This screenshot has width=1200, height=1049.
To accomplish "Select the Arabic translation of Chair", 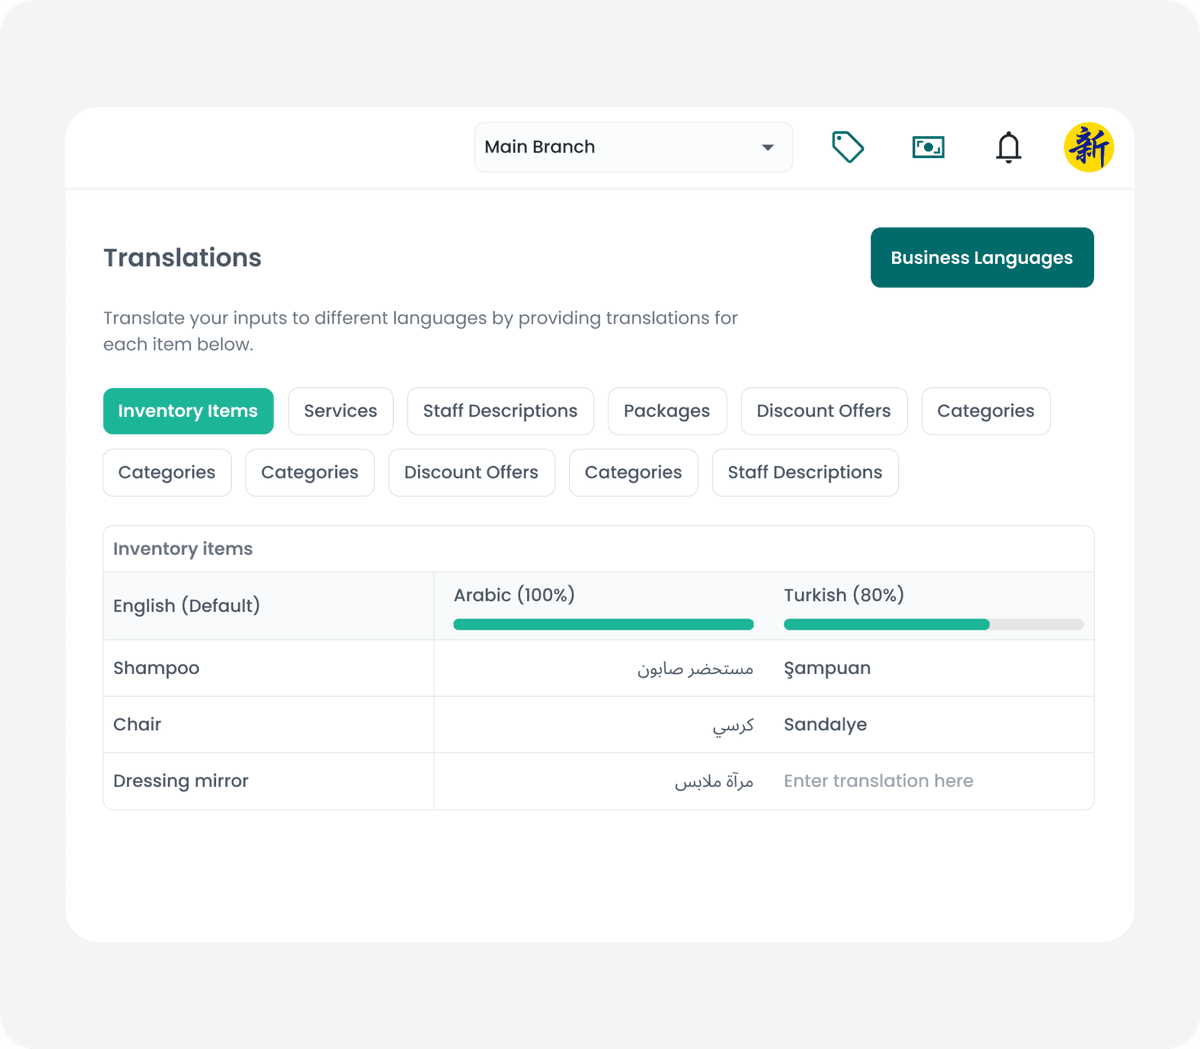I will [x=733, y=724].
